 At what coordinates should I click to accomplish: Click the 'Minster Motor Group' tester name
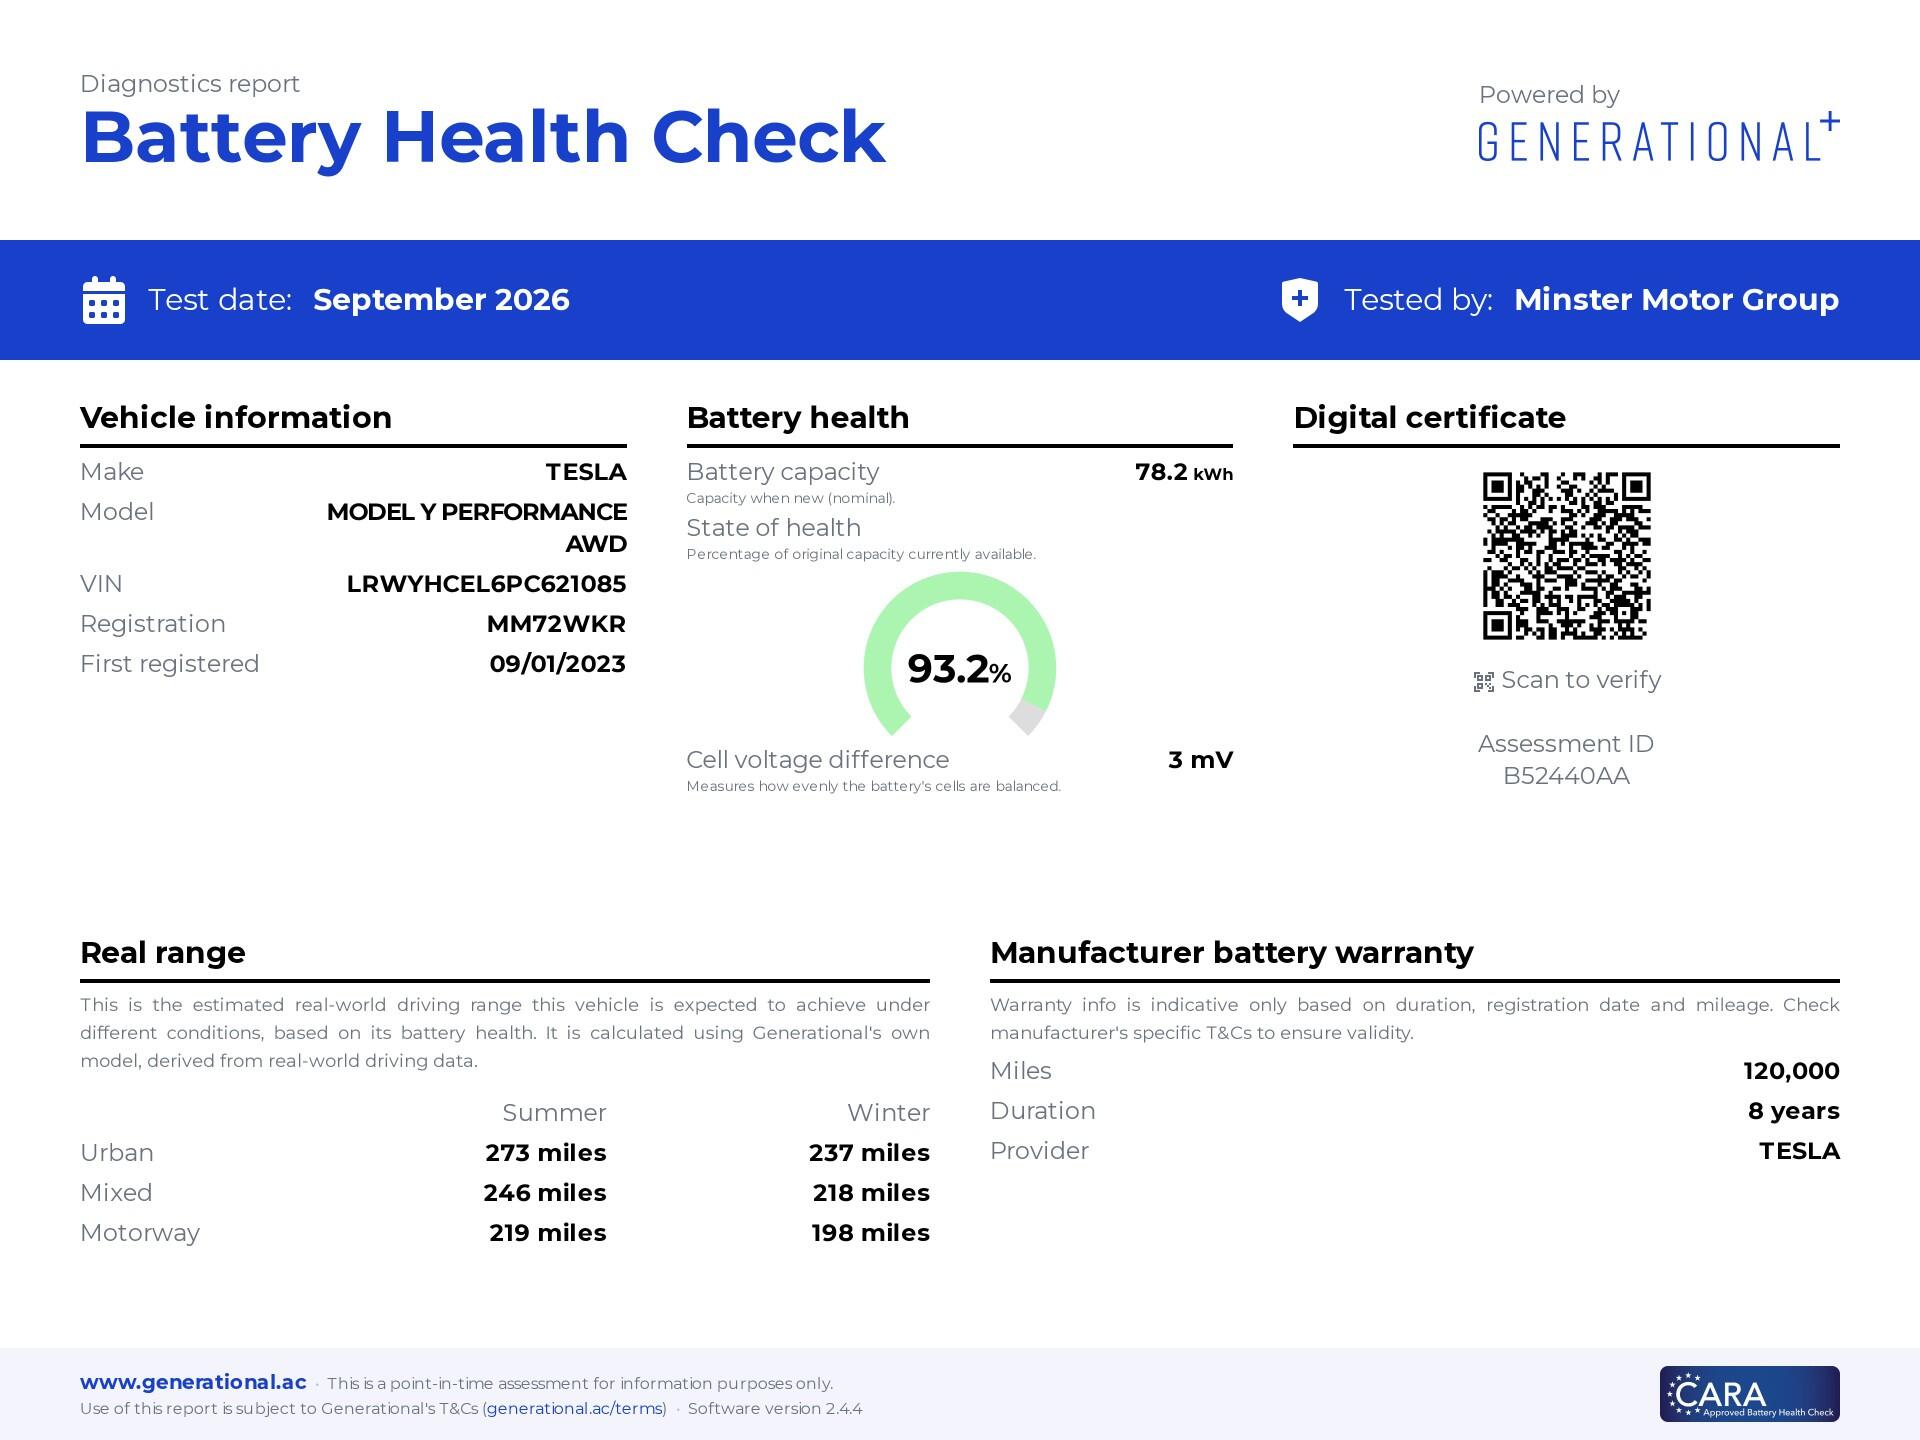pos(1676,300)
